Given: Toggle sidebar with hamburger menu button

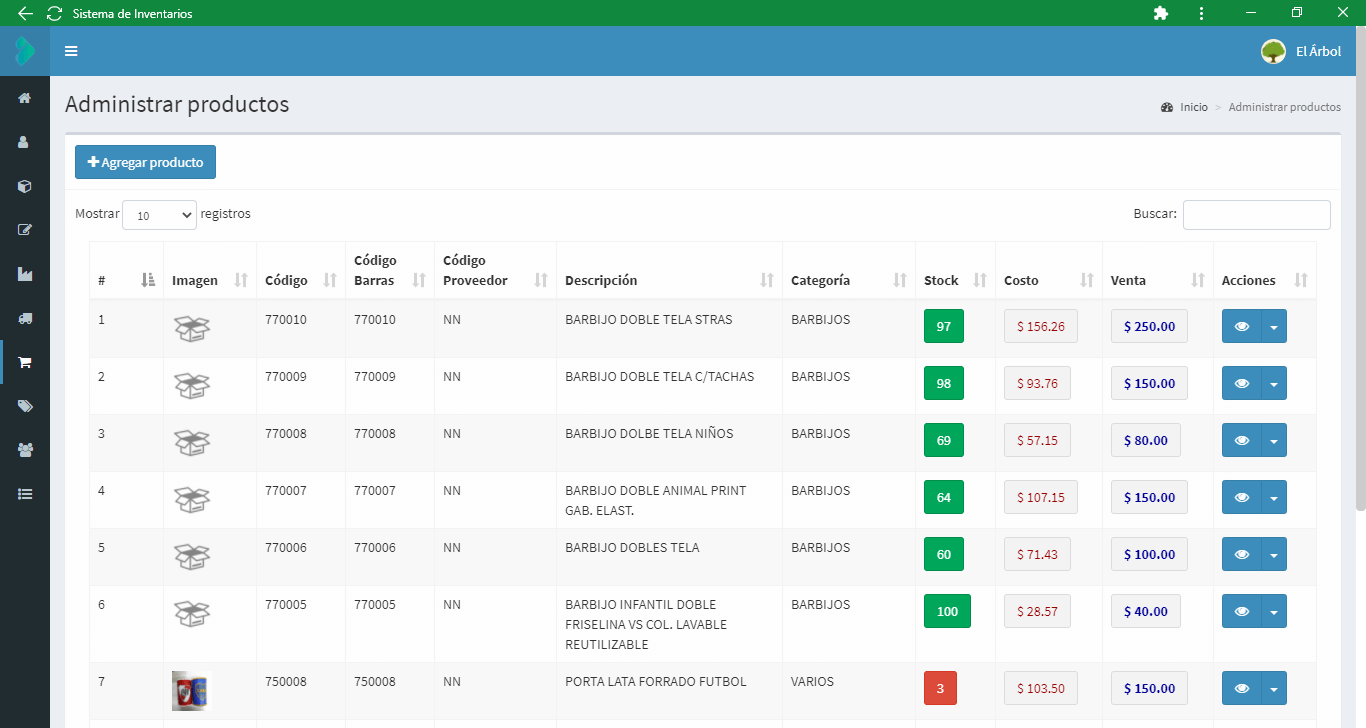Looking at the screenshot, I should tap(71, 51).
